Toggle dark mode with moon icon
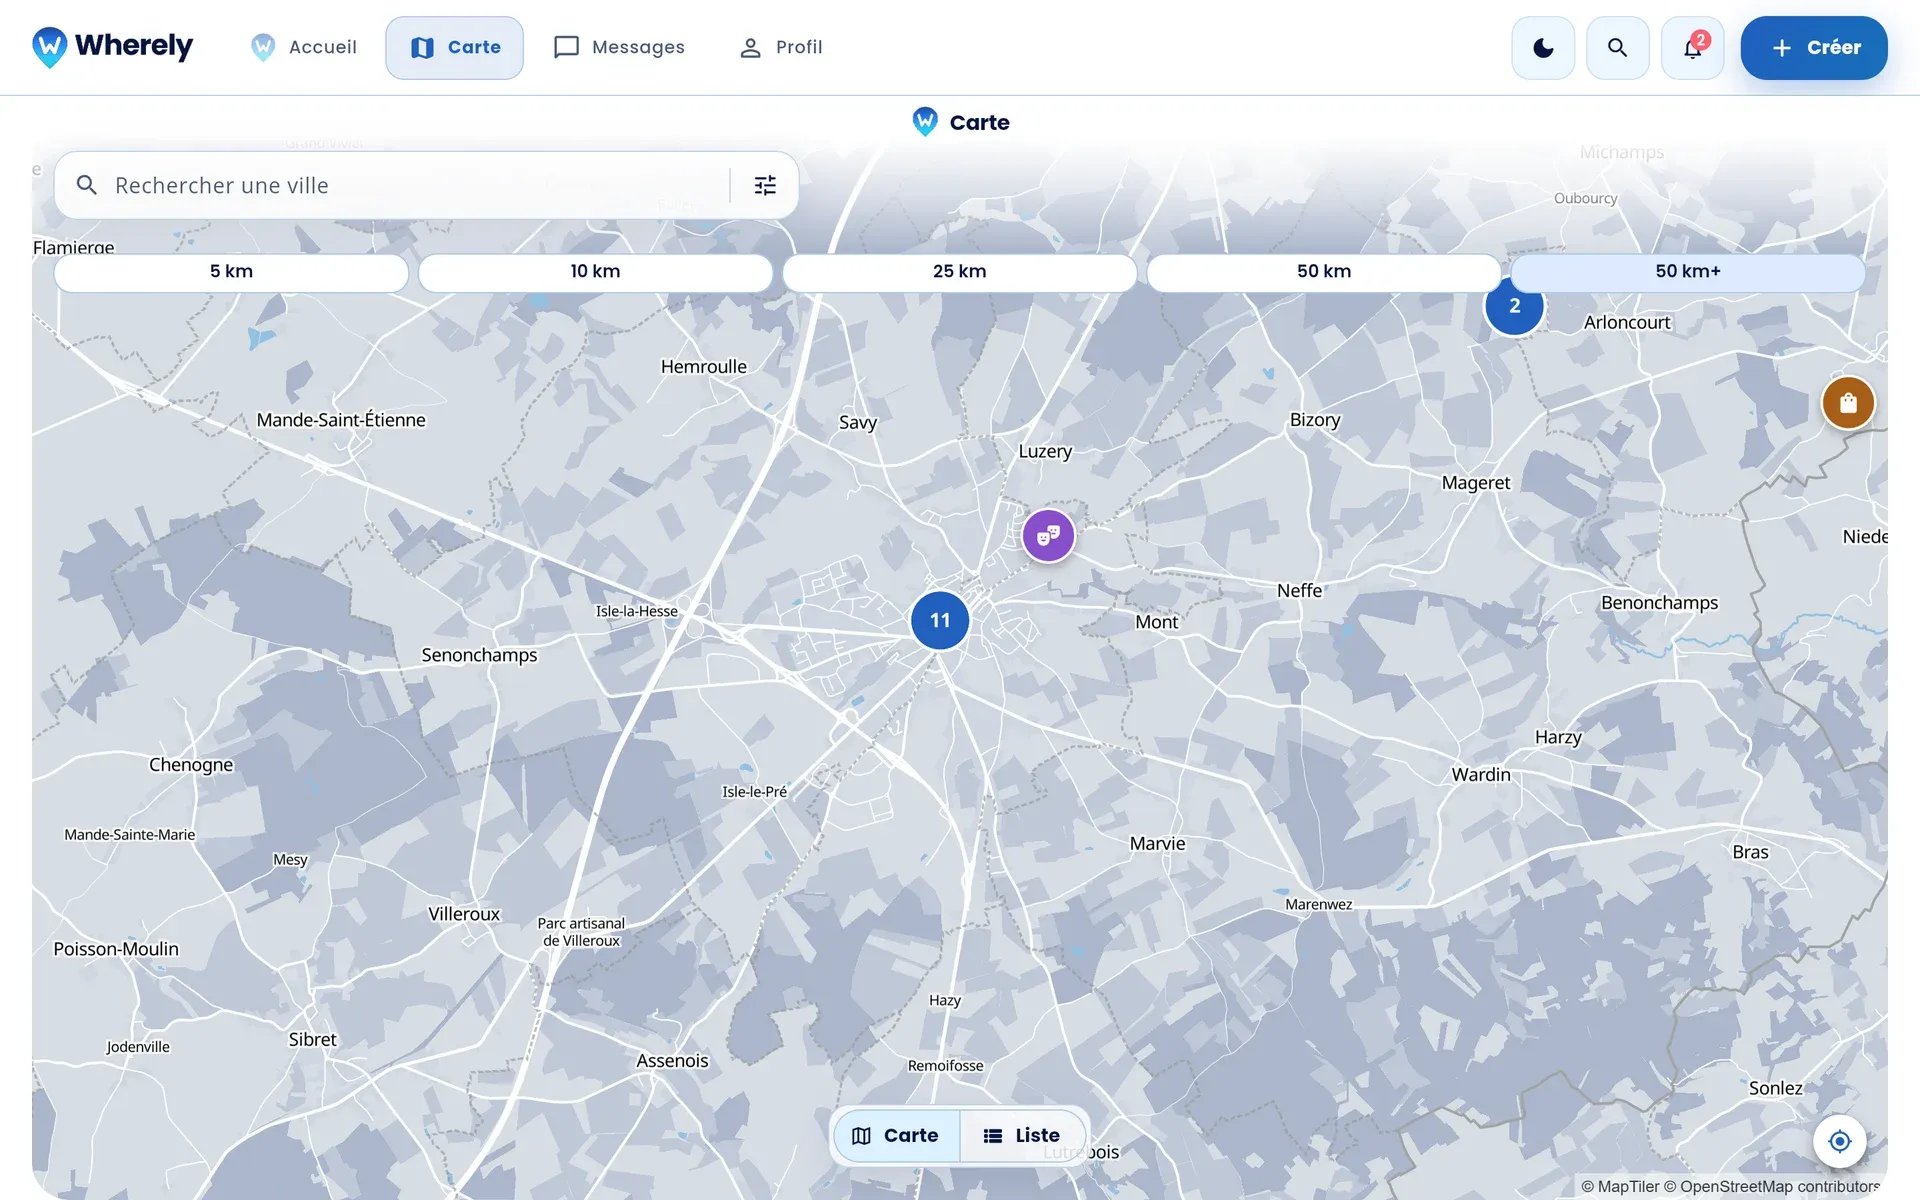 [x=1543, y=47]
